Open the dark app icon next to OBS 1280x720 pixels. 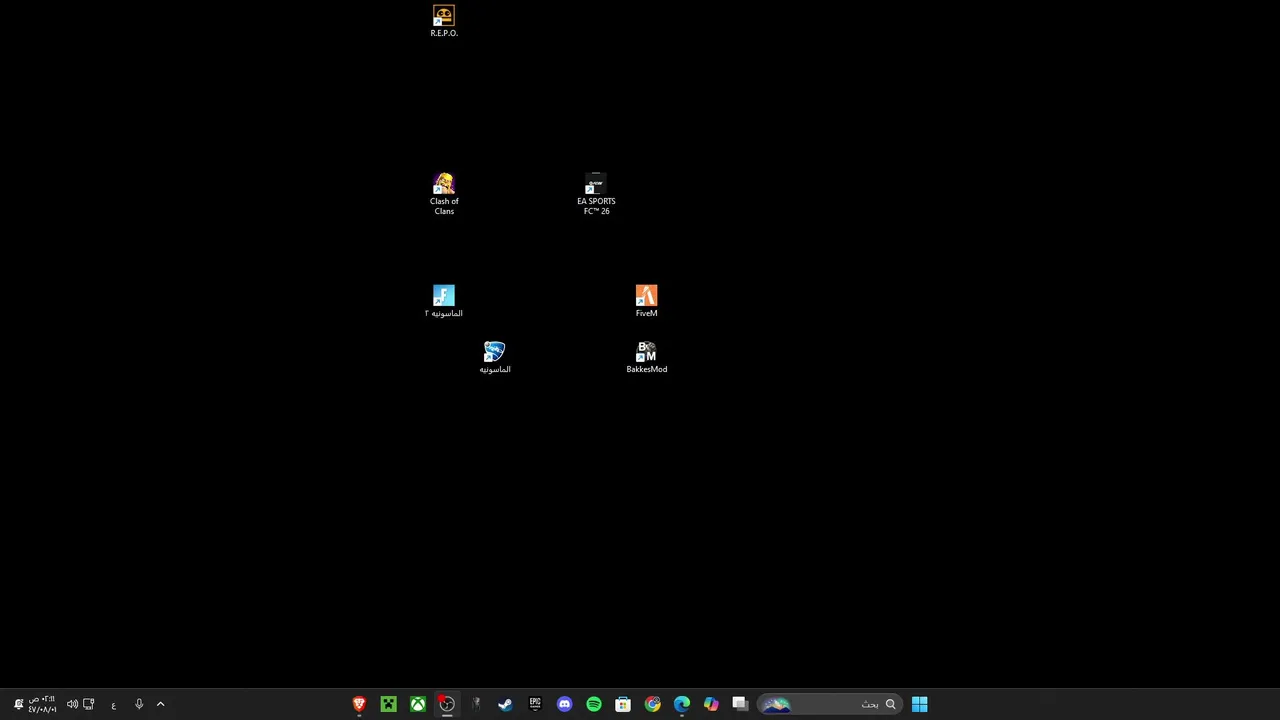[x=476, y=705]
